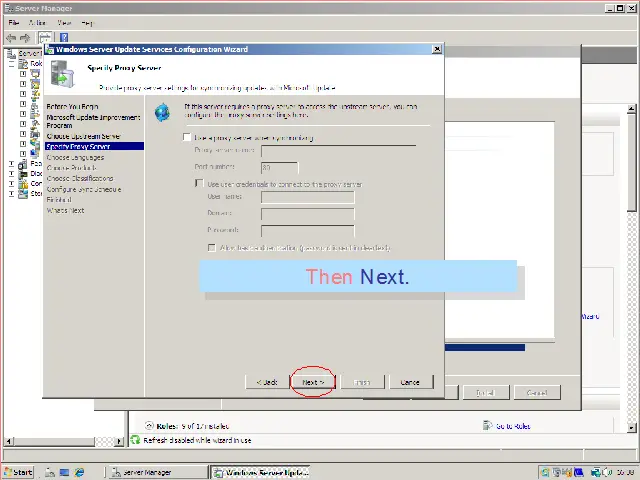Click the greyed Finish button in wizard
This screenshot has width=640, height=480.
point(362,382)
